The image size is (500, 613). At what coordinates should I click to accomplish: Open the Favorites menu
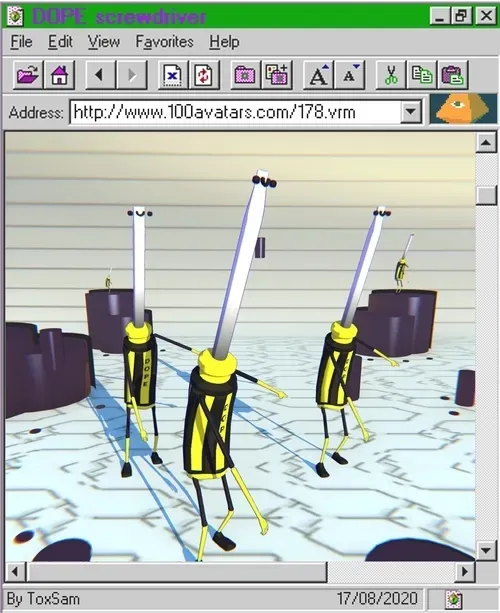[165, 41]
